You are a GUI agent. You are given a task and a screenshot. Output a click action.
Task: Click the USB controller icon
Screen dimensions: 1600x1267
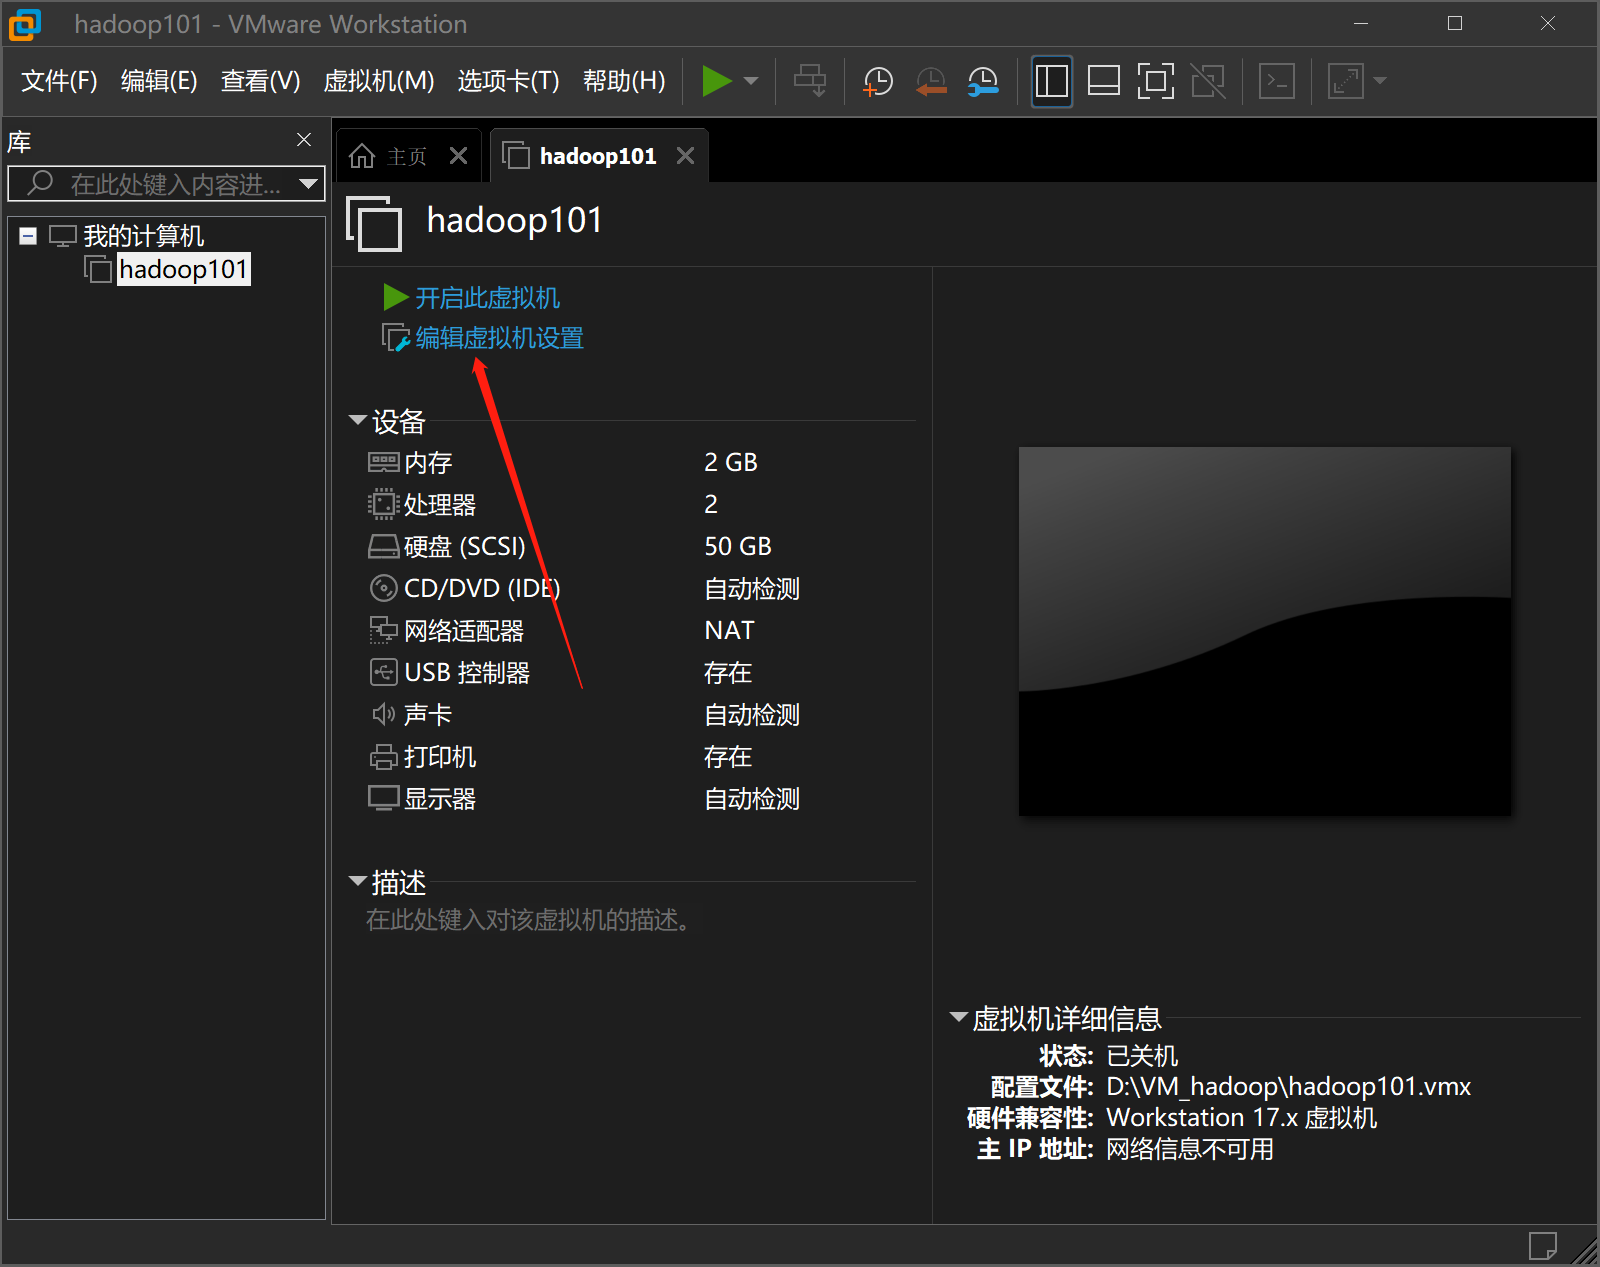pos(384,672)
